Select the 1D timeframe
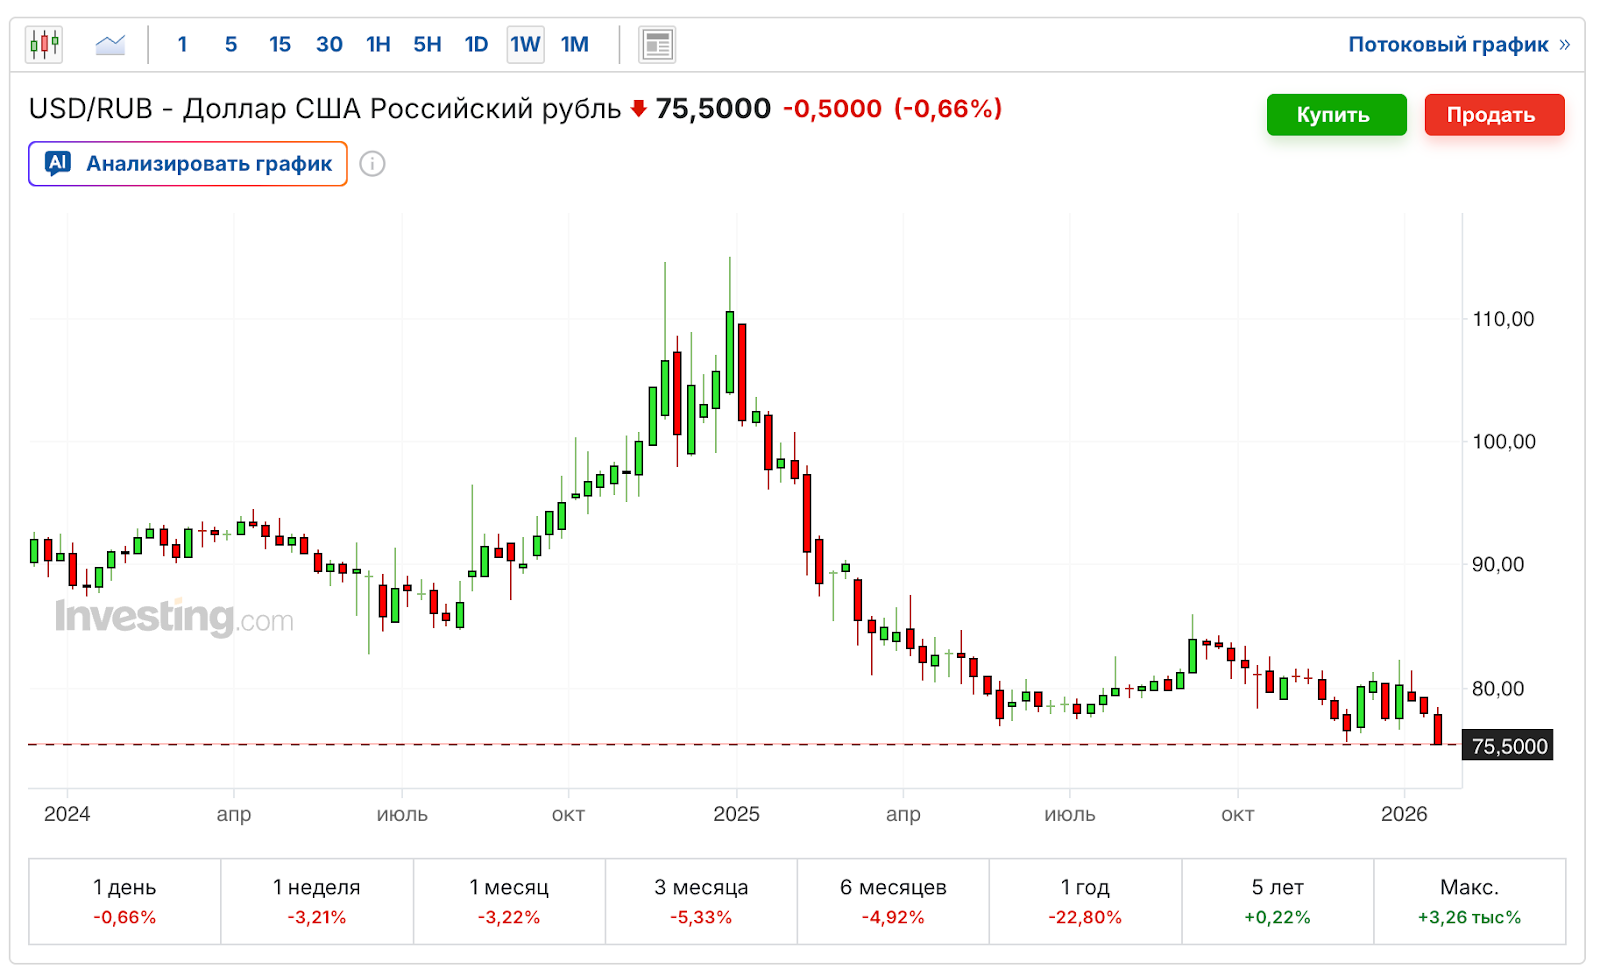This screenshot has width=1600, height=976. (x=476, y=44)
